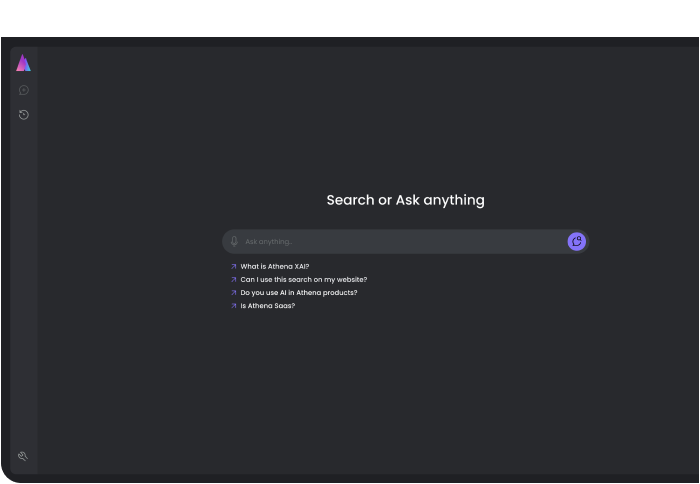This screenshot has height=484, width=700.
Task: Focus the 'Ask anything..' search field
Action: (x=405, y=242)
